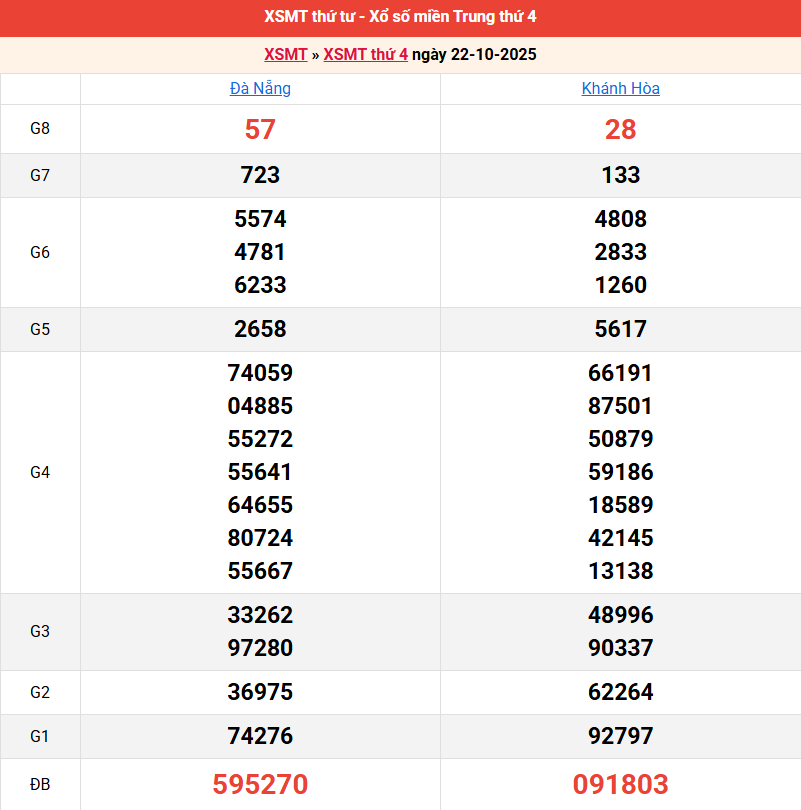Select Khánh Hòa special prize number 091803
Viewport: 801px width, 810px height.
pos(620,784)
